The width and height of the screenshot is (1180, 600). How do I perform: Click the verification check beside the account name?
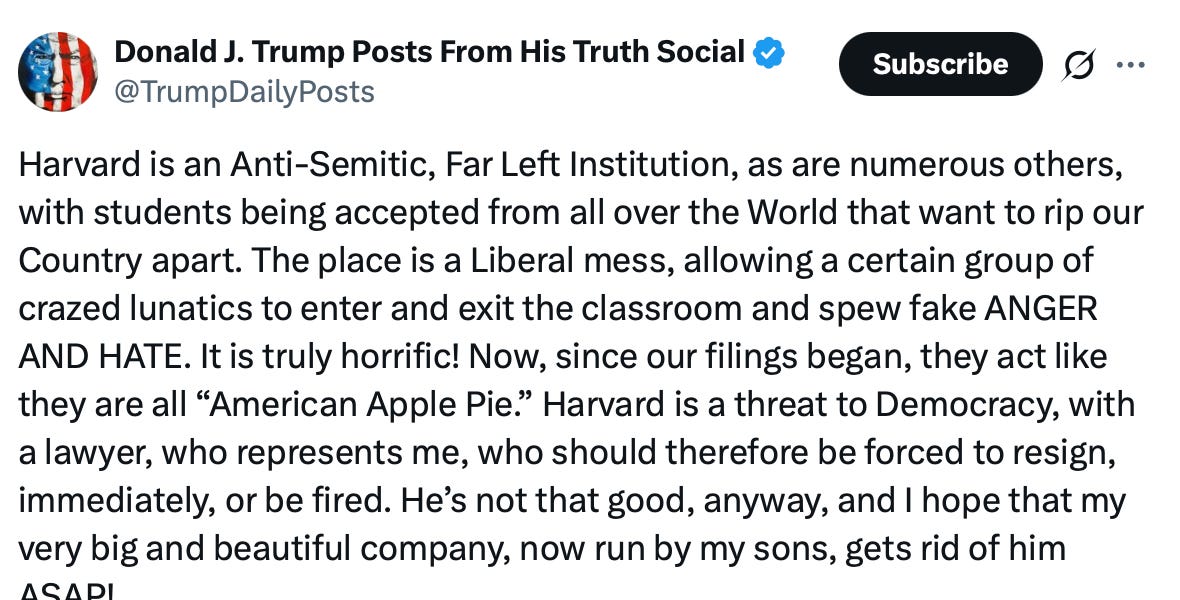(768, 51)
